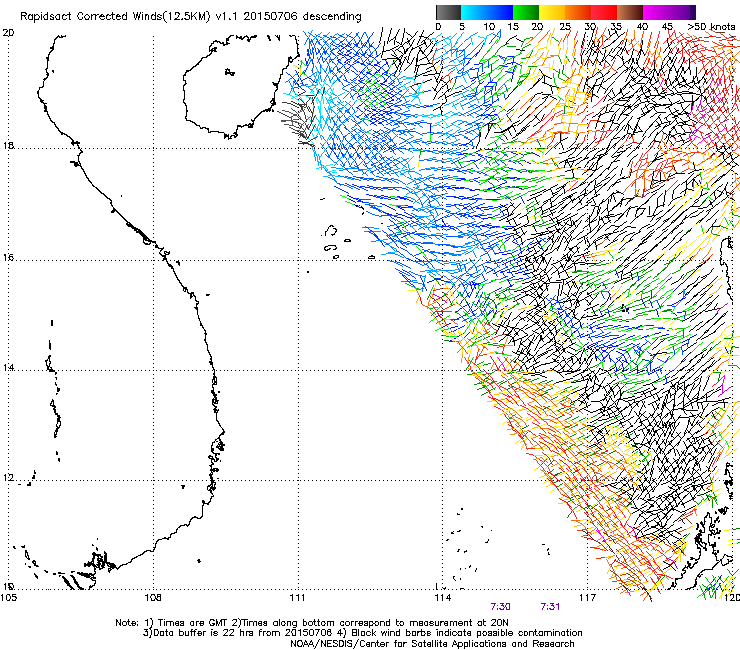Click the '20150706 descending' date in the title
The image size is (740, 650).
click(x=302, y=16)
